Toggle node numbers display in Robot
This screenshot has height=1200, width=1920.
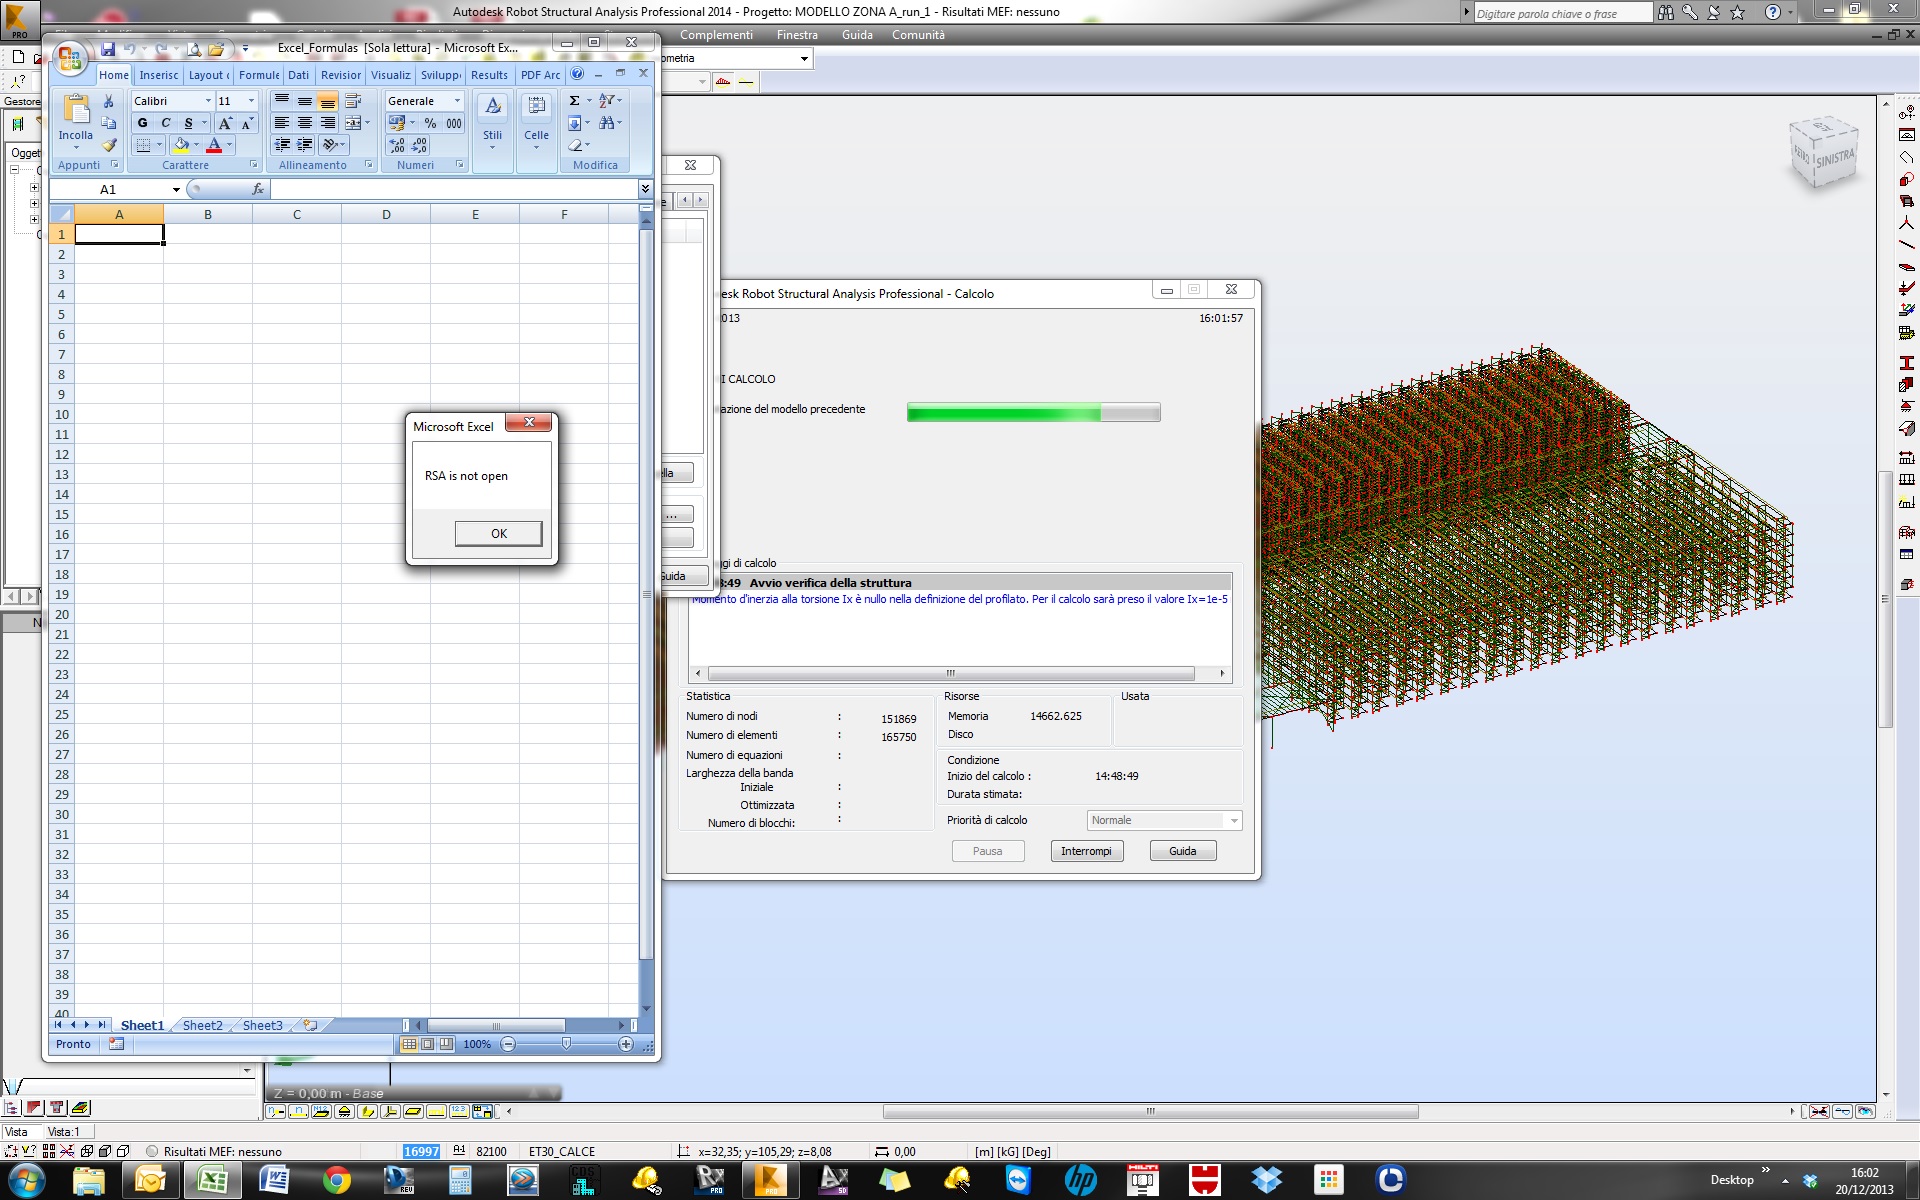(275, 1111)
